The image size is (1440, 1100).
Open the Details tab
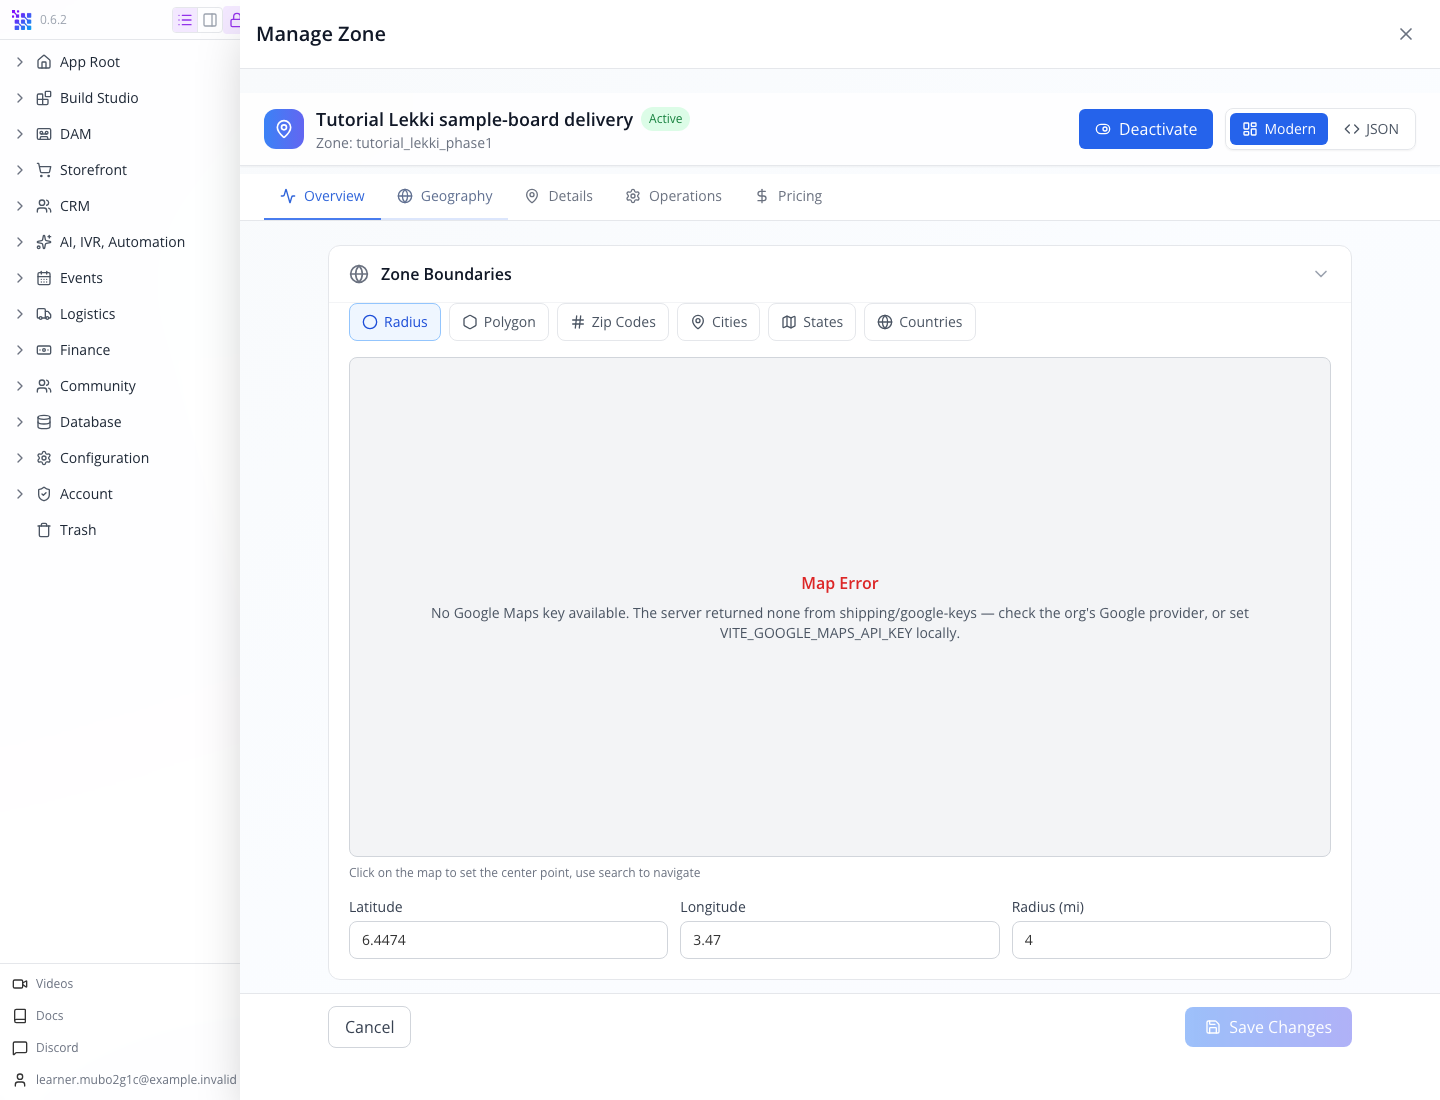click(x=559, y=196)
